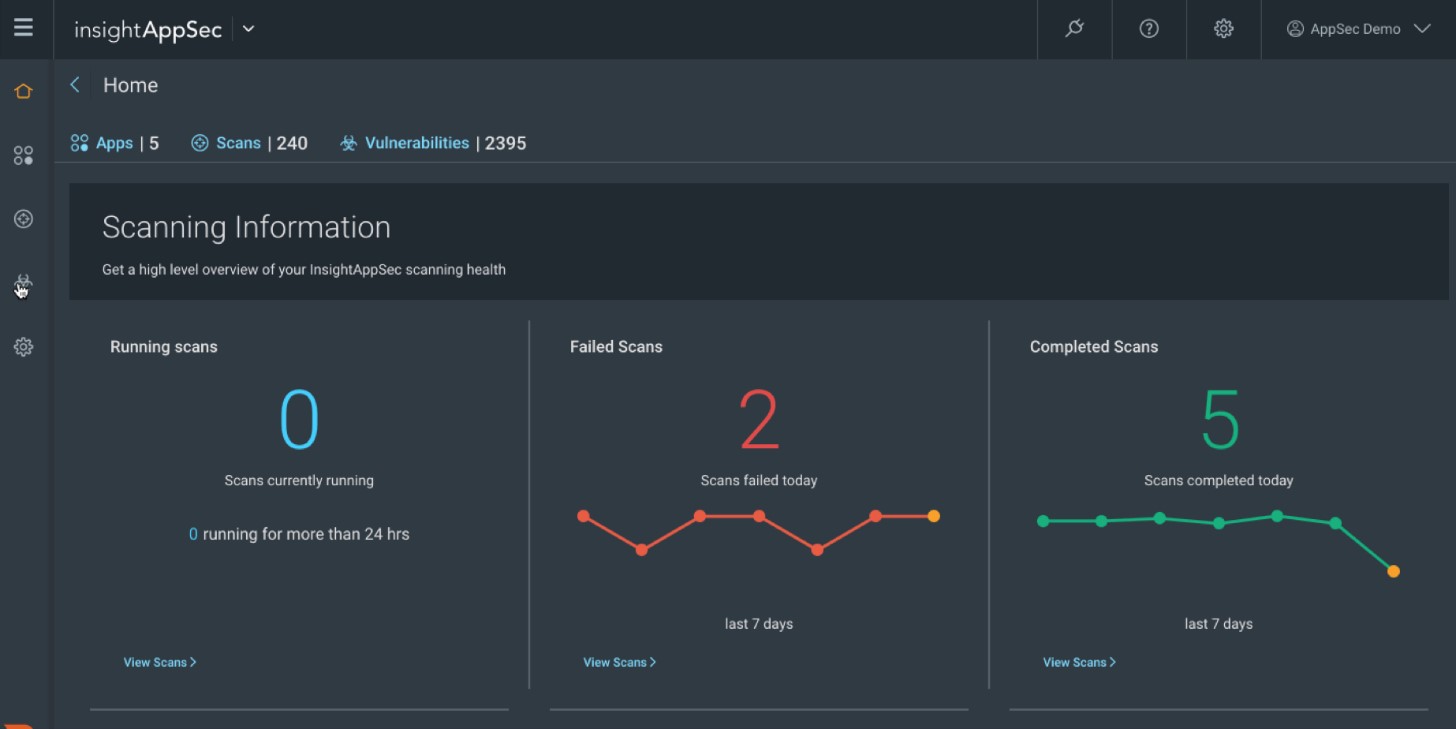Image resolution: width=1456 pixels, height=729 pixels.
Task: Open sidebar Settings gear icon
Action: click(23, 346)
